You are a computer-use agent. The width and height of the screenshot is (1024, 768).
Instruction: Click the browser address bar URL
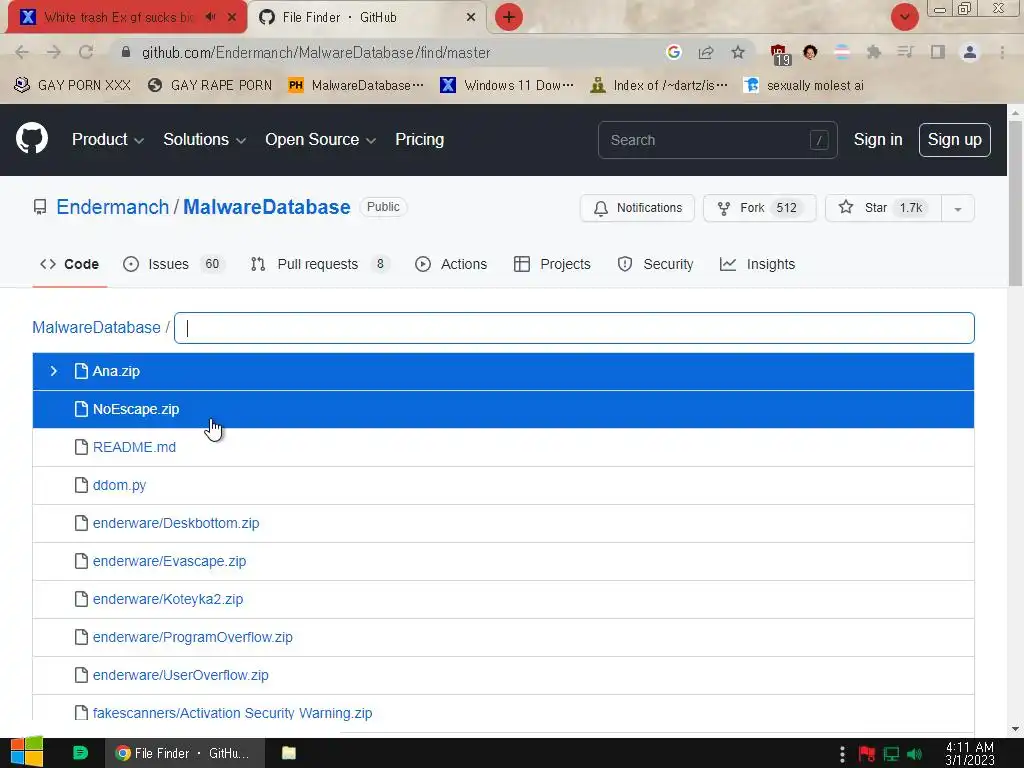coord(316,52)
